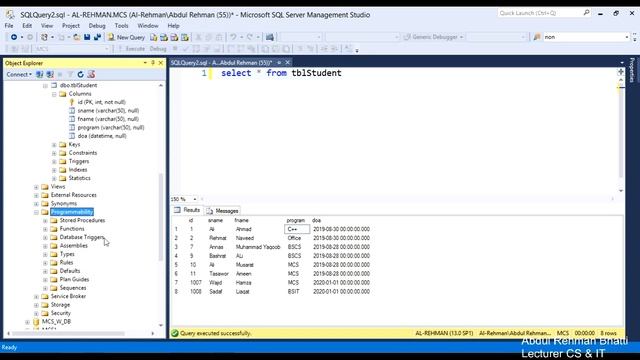The height and width of the screenshot is (360, 640).
Task: Close the Object Explorer panel
Action: coord(161,63)
